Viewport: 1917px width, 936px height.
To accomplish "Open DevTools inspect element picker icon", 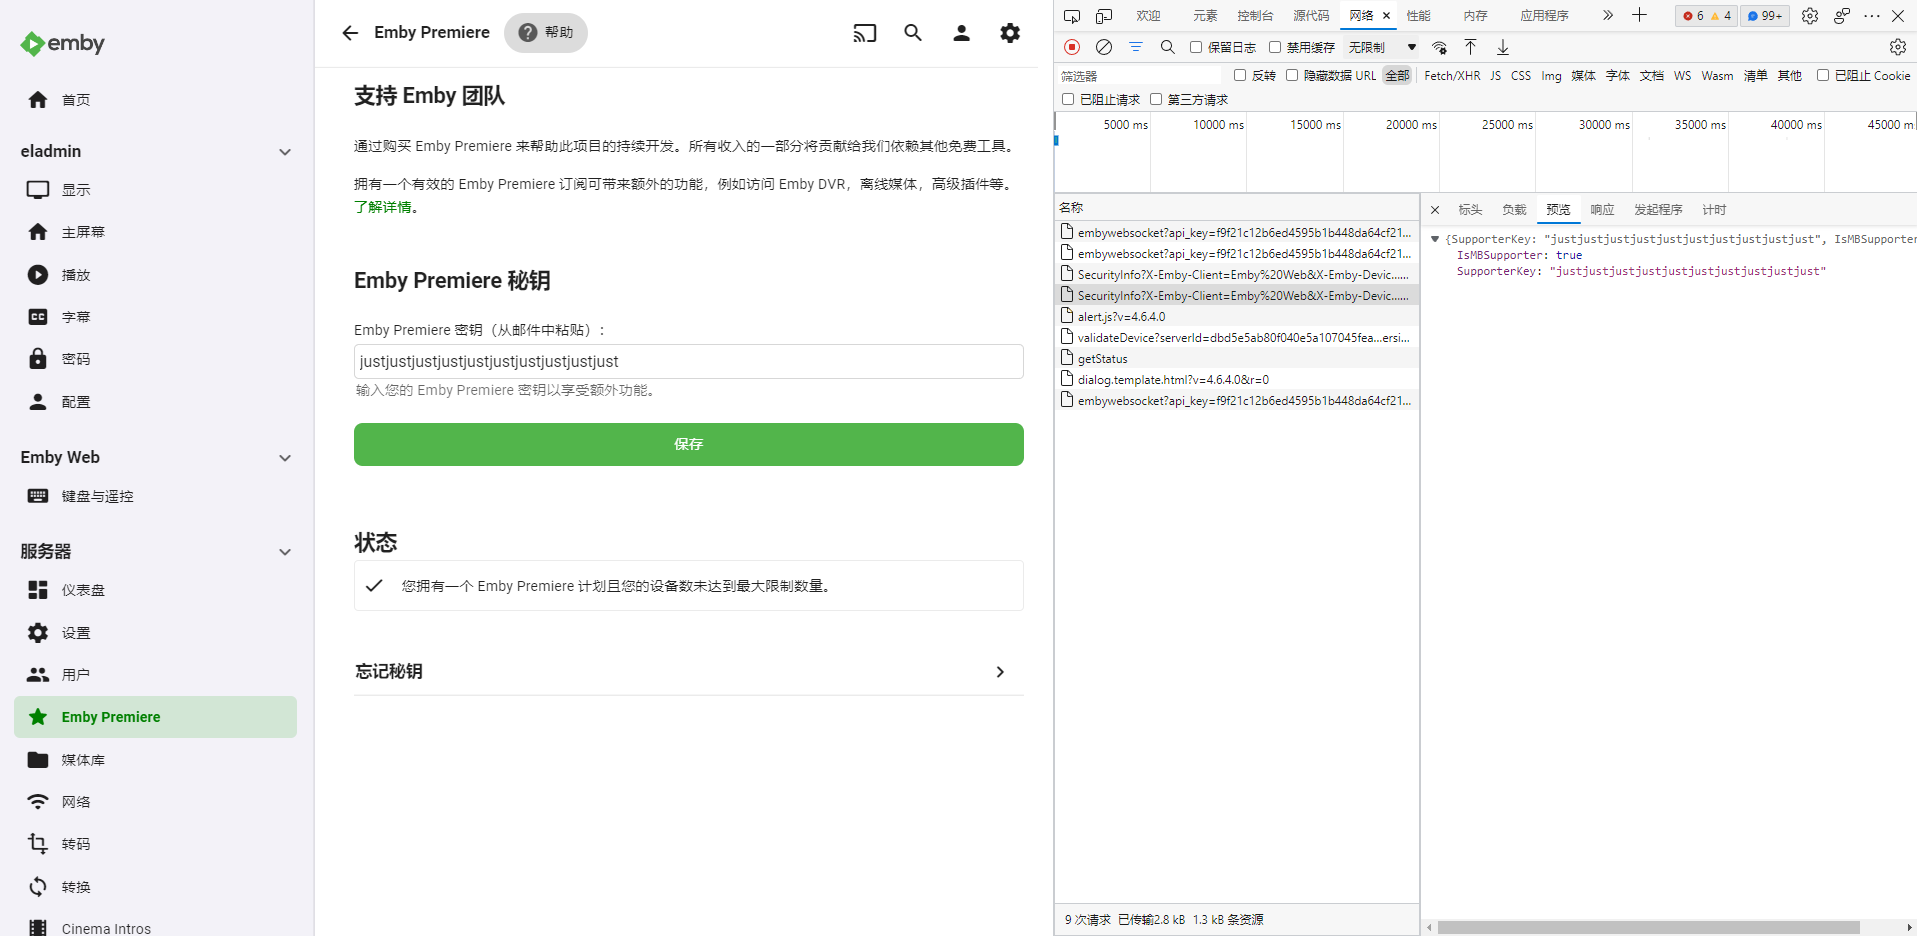I will [x=1072, y=16].
